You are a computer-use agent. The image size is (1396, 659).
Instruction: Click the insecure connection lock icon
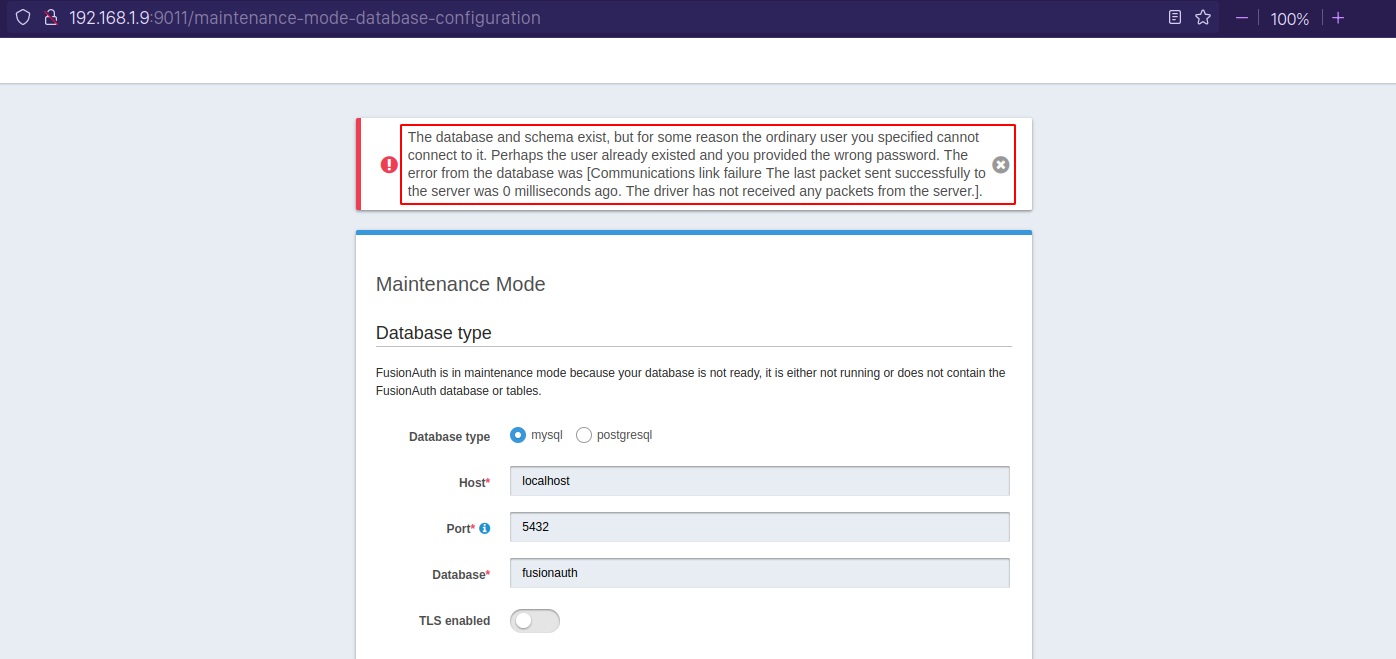click(50, 18)
